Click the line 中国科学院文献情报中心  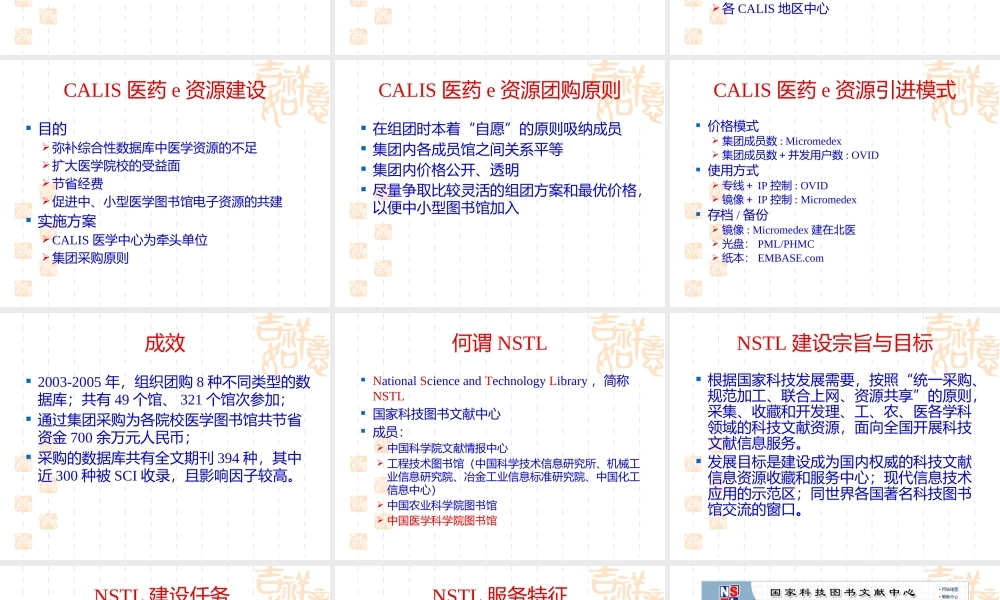pos(447,448)
